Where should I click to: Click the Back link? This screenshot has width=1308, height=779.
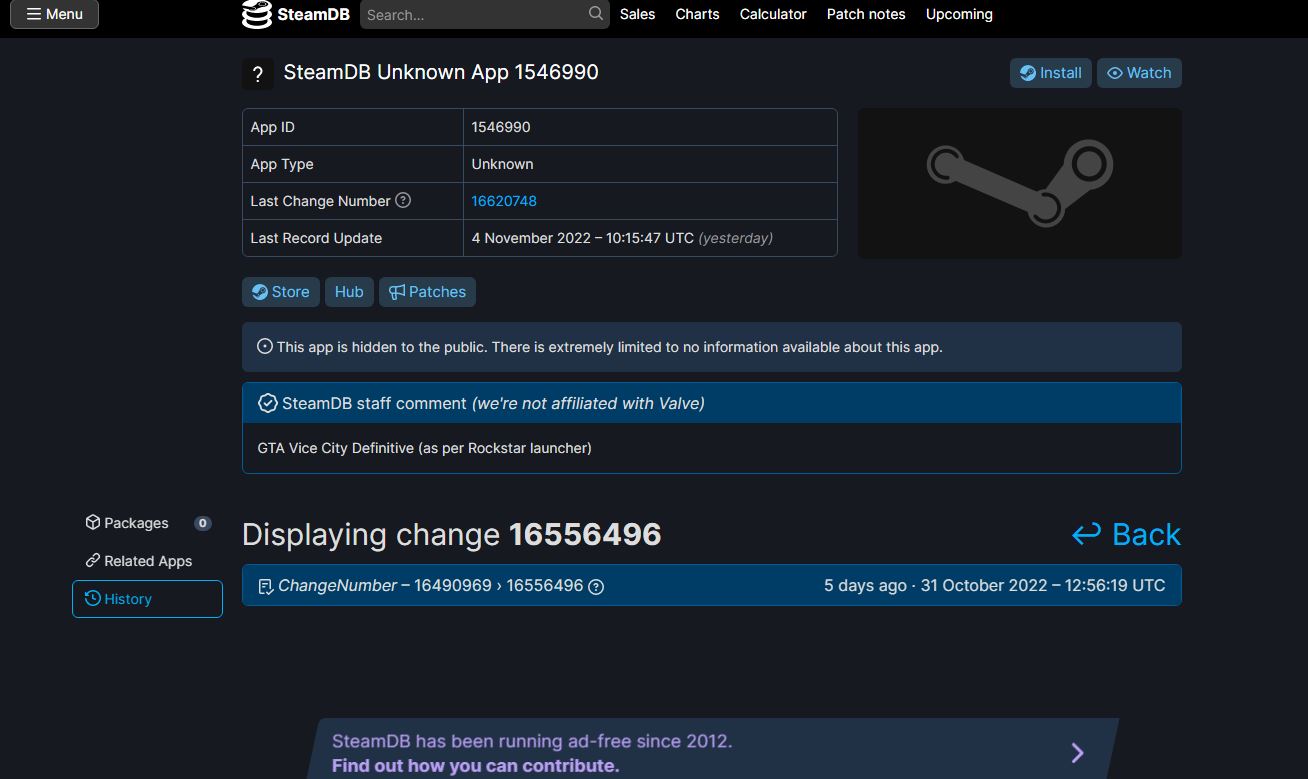coord(1127,535)
